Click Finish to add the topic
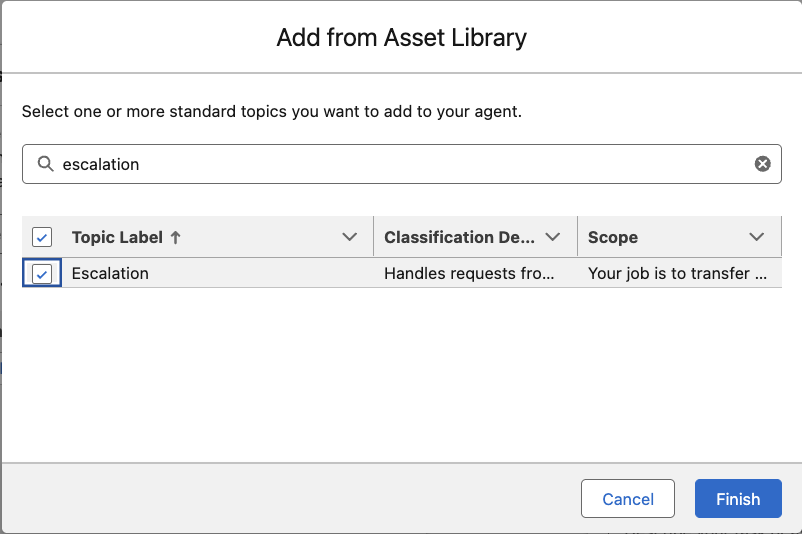This screenshot has height=534, width=802. coord(738,499)
